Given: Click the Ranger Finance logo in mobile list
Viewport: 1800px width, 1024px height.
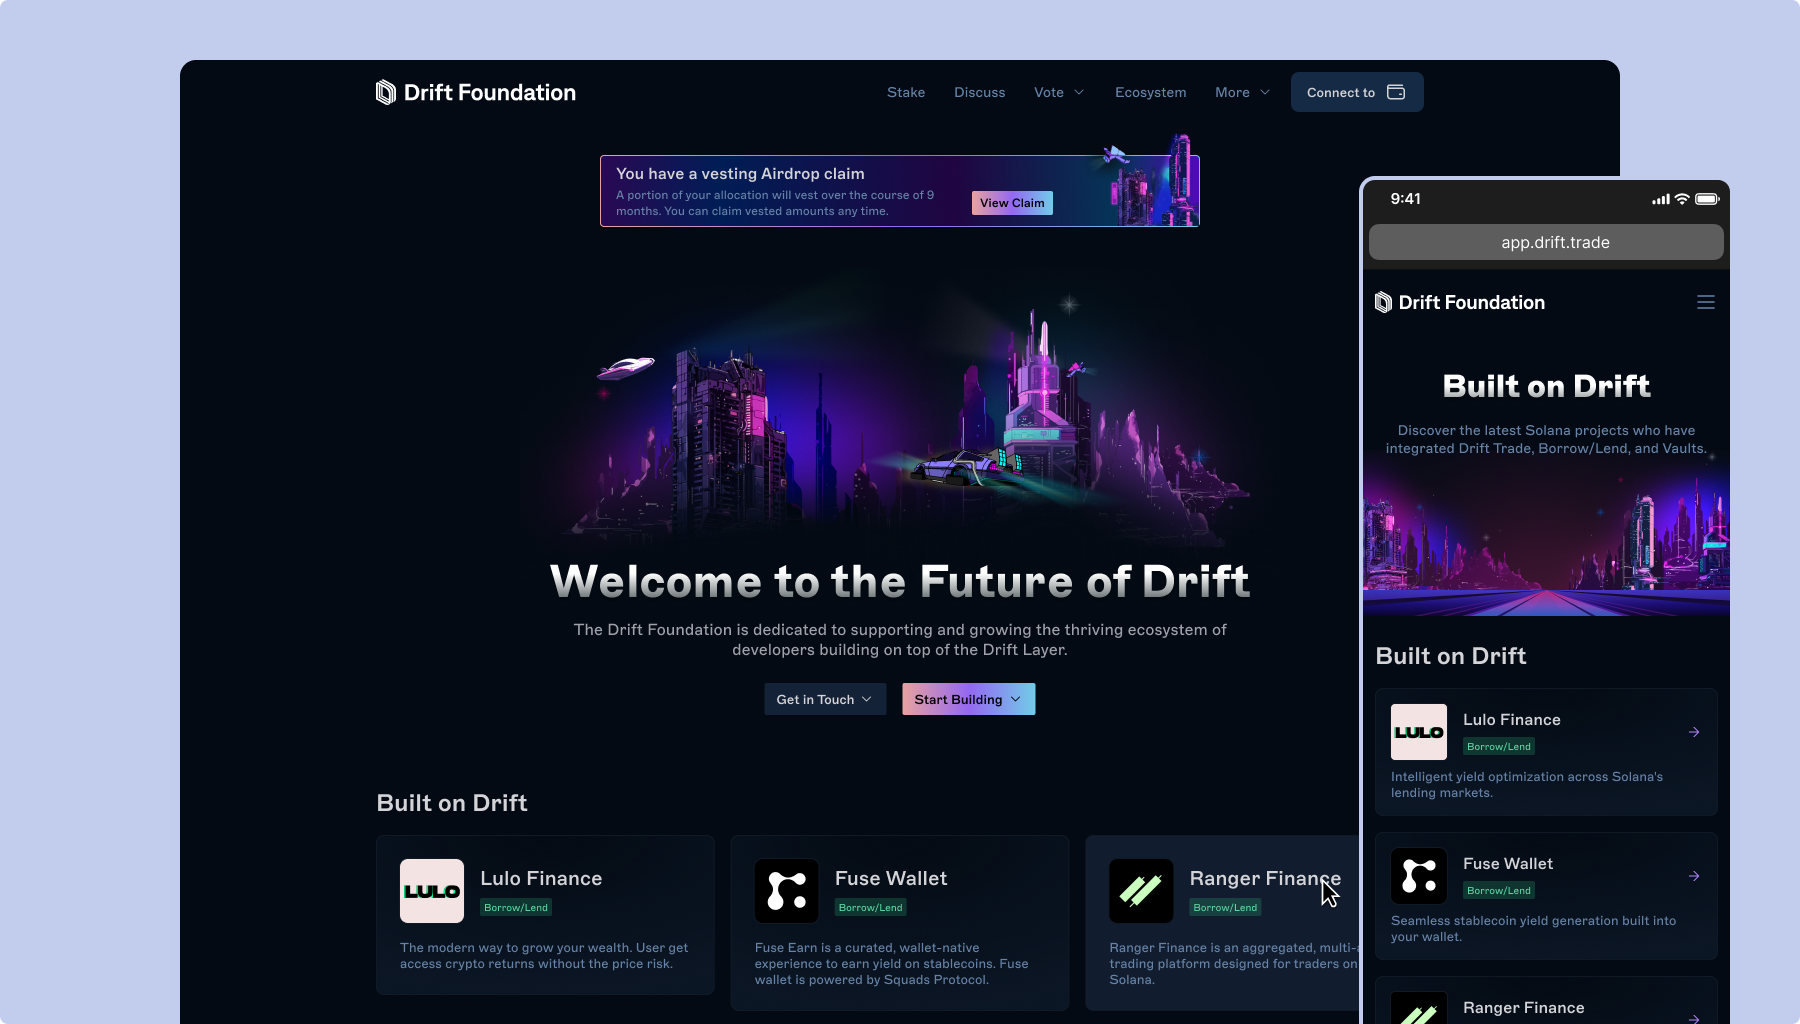Looking at the screenshot, I should pos(1419,1008).
